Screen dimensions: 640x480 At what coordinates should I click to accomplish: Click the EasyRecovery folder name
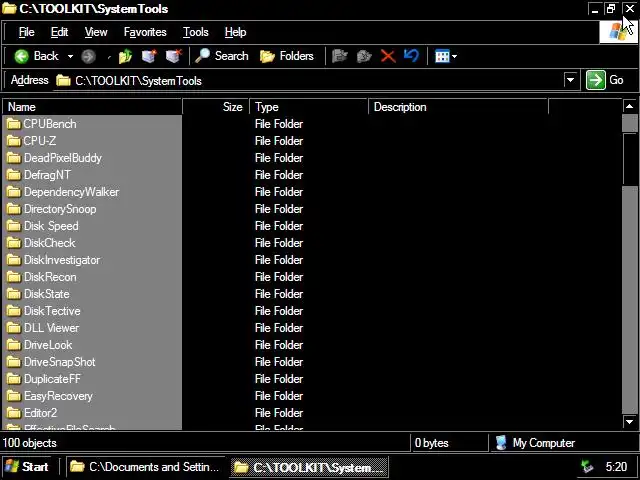click(x=58, y=396)
